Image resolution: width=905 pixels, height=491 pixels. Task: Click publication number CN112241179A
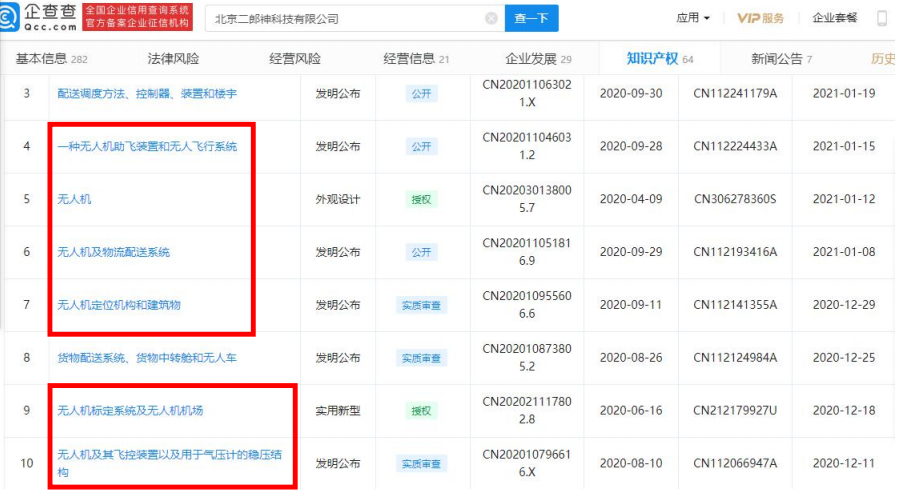tap(735, 93)
